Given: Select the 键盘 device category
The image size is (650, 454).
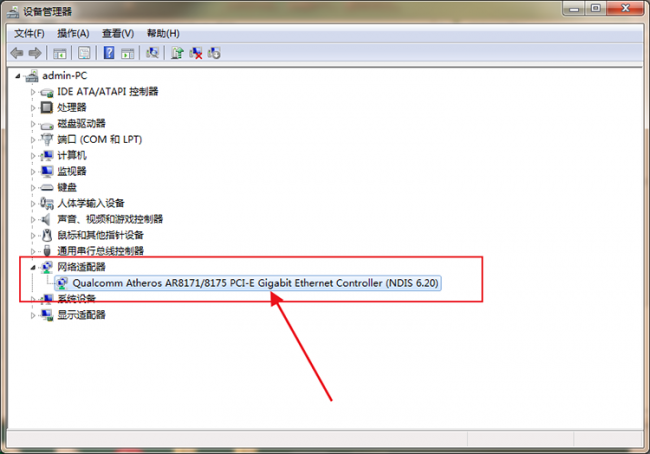Looking at the screenshot, I should 67,187.
